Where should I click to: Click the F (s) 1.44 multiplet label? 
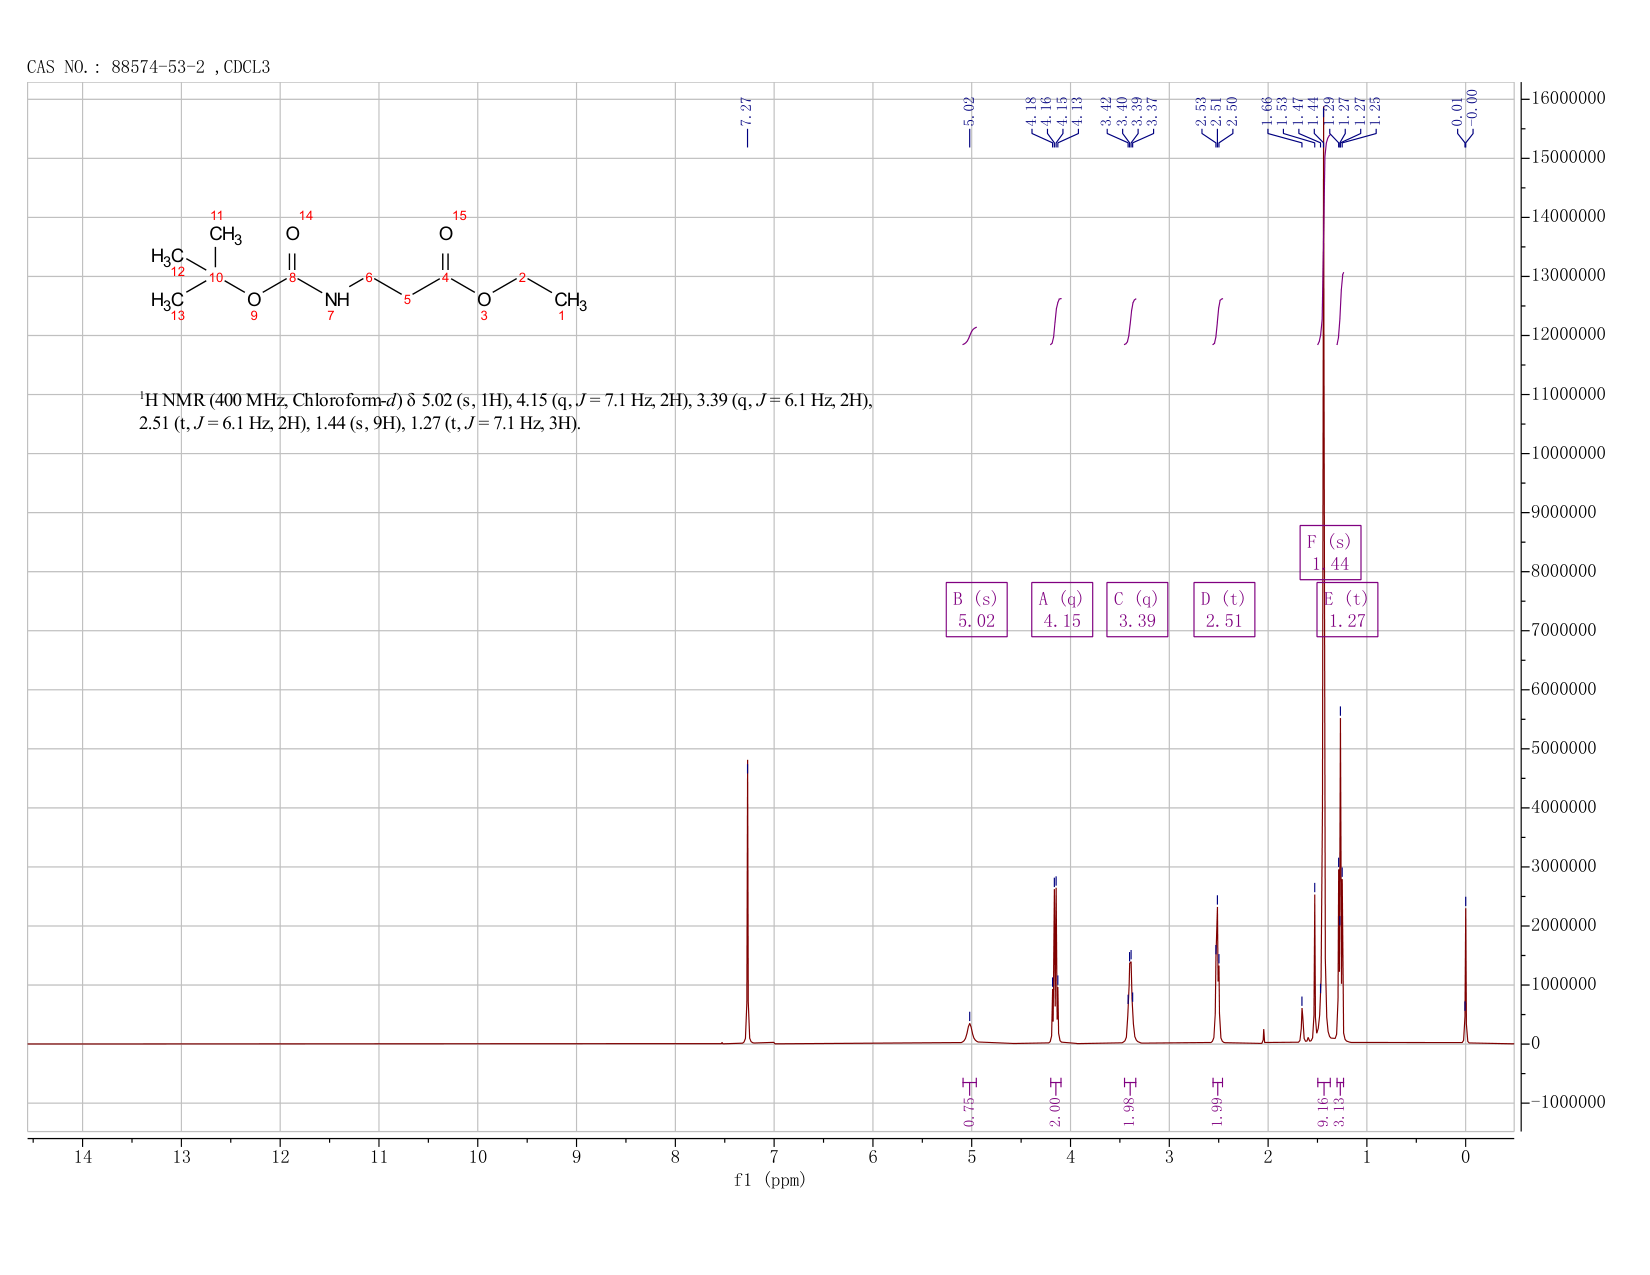[x=1330, y=552]
